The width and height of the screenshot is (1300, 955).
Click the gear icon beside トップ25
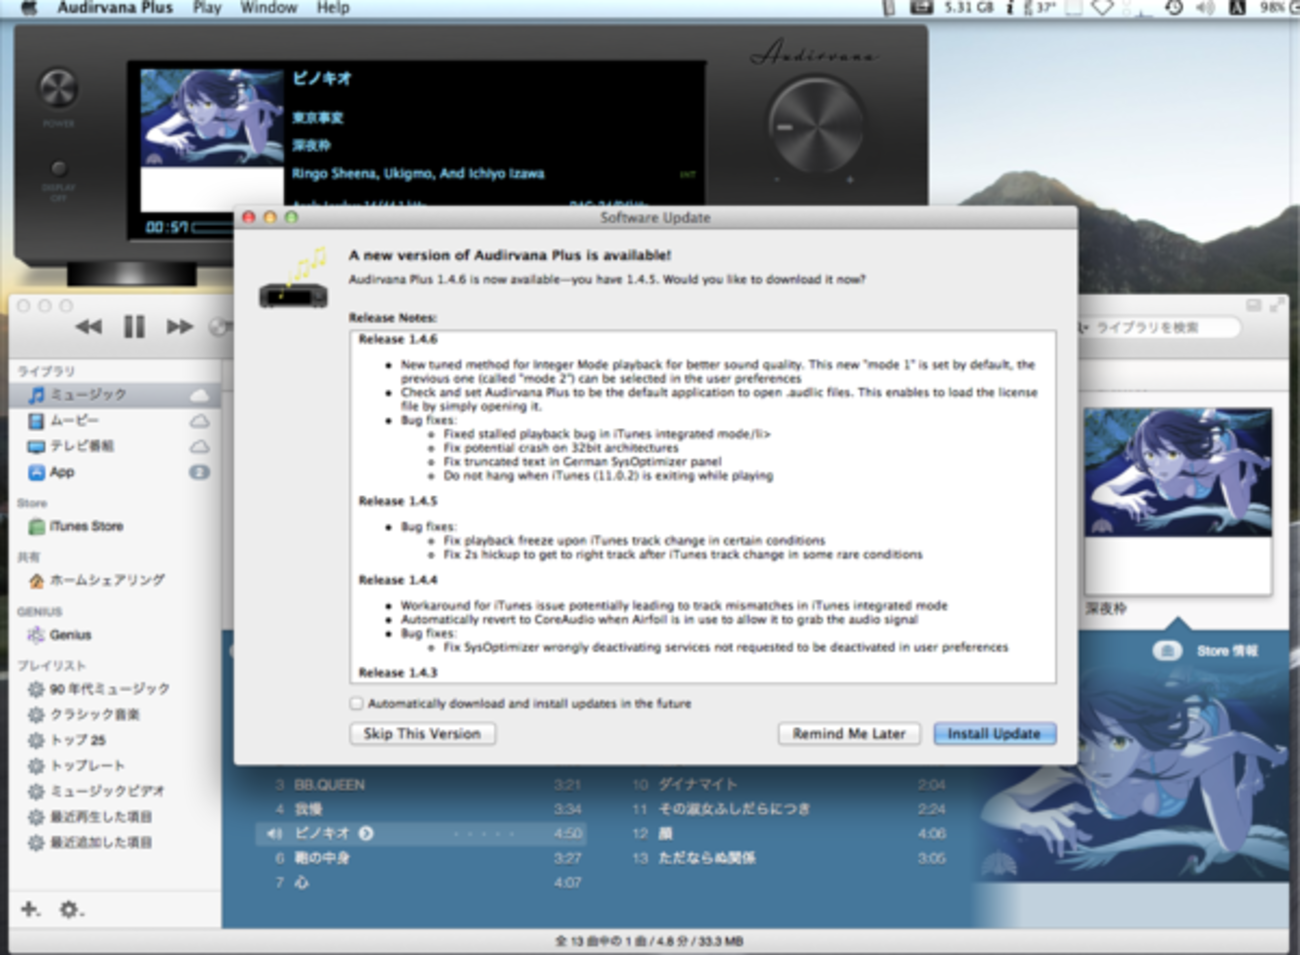(x=36, y=740)
